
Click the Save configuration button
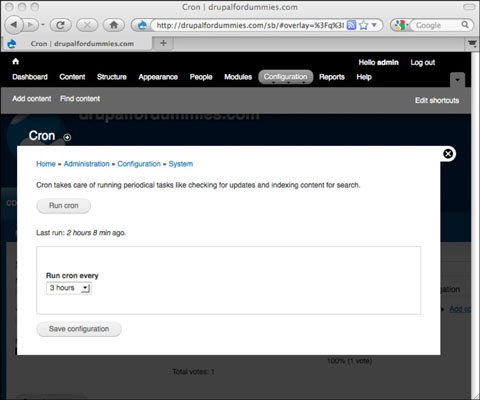[79, 329]
